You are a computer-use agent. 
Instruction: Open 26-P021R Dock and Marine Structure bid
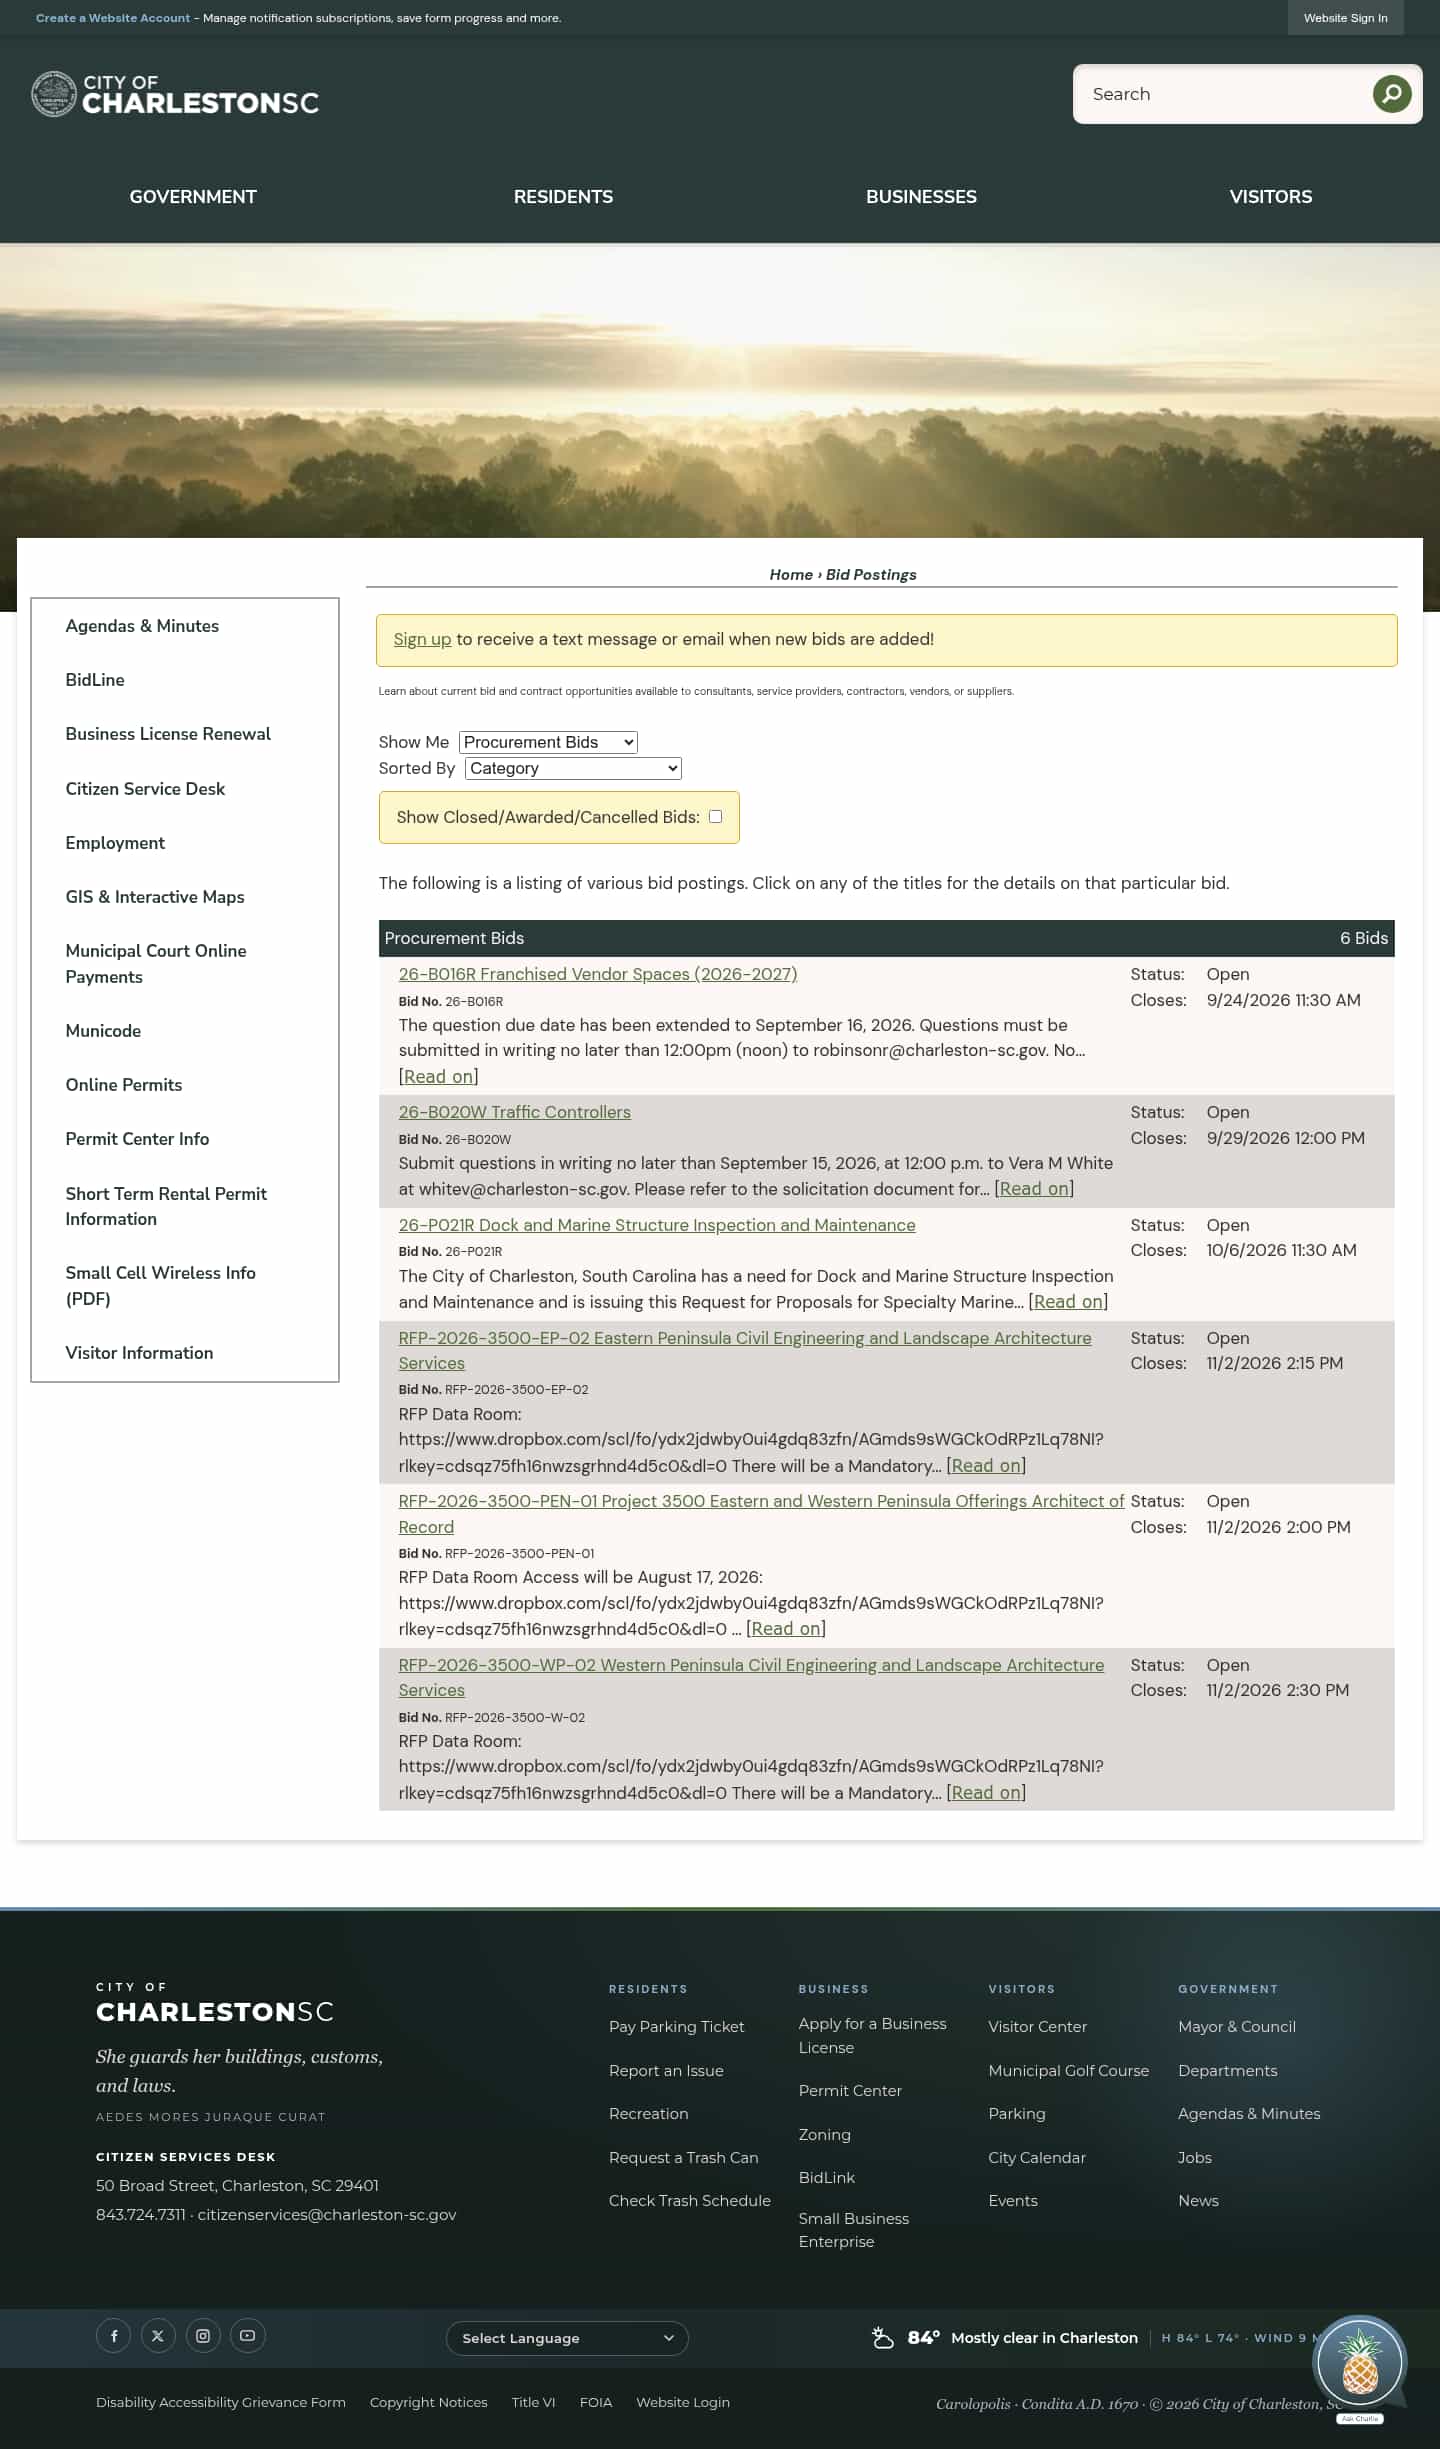657,1225
